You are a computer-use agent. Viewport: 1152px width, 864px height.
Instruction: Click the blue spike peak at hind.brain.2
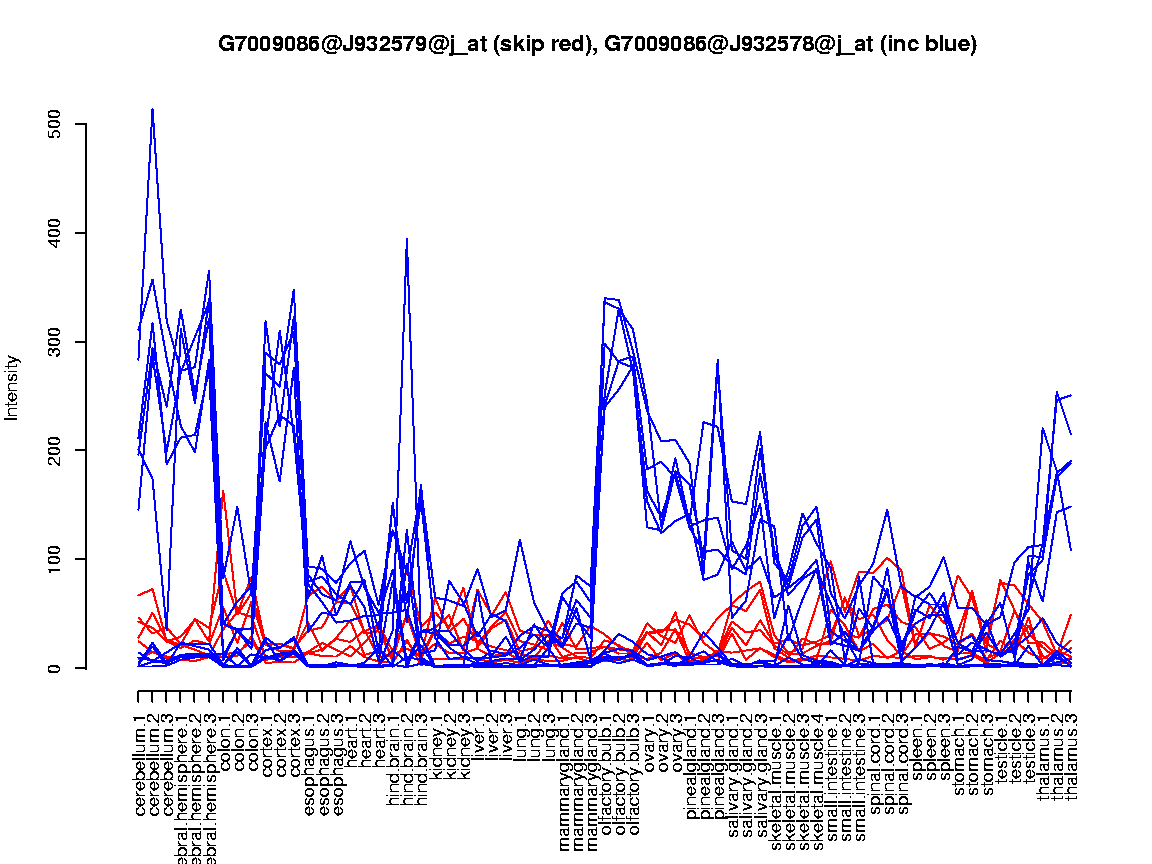point(407,239)
